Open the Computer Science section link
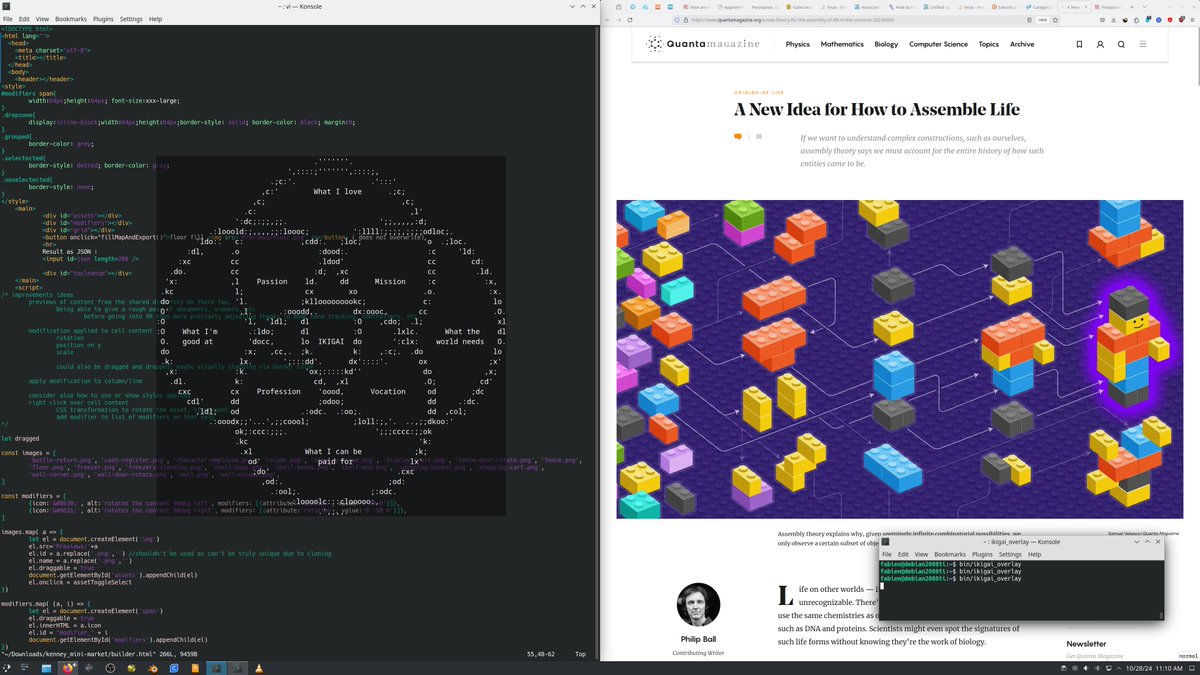This screenshot has width=1200, height=675. [938, 44]
